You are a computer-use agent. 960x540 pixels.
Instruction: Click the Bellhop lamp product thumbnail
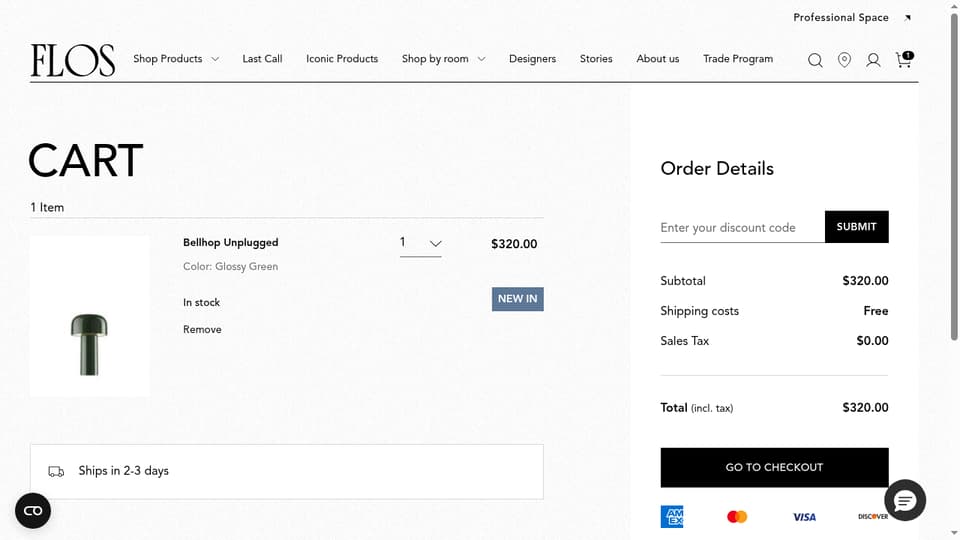pyautogui.click(x=89, y=316)
